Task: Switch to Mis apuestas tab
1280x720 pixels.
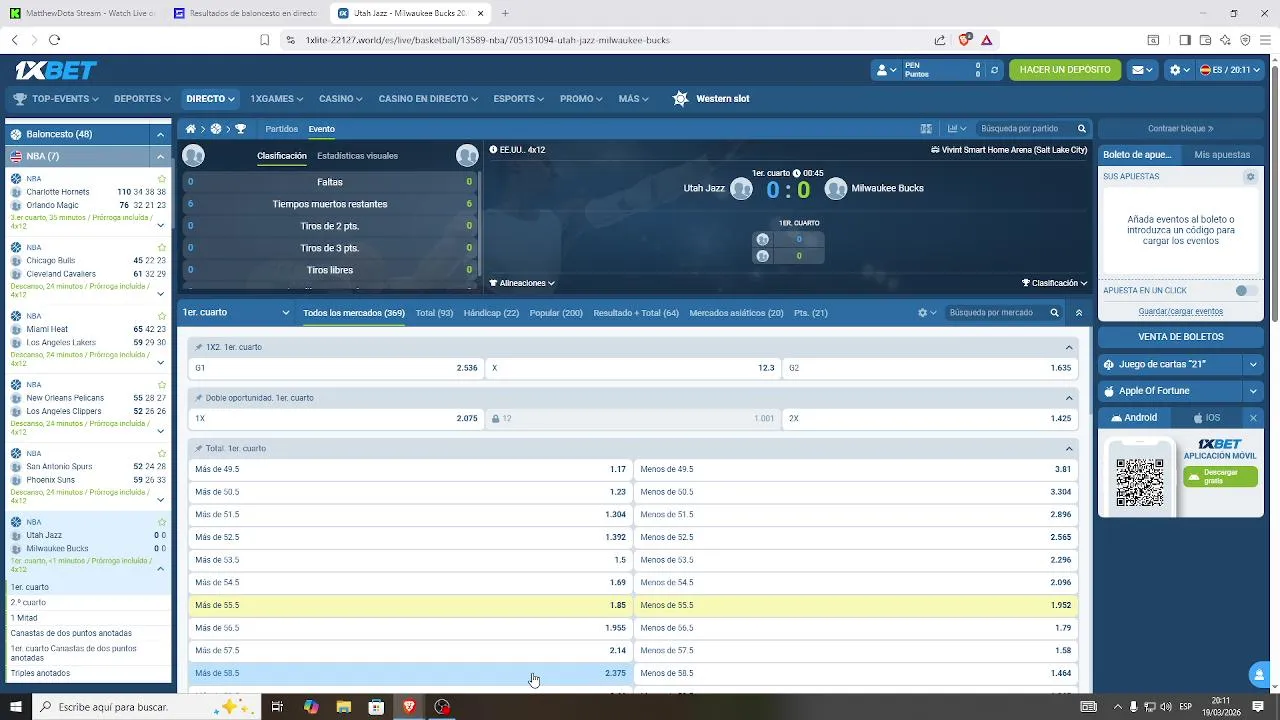Action: [x=1222, y=155]
